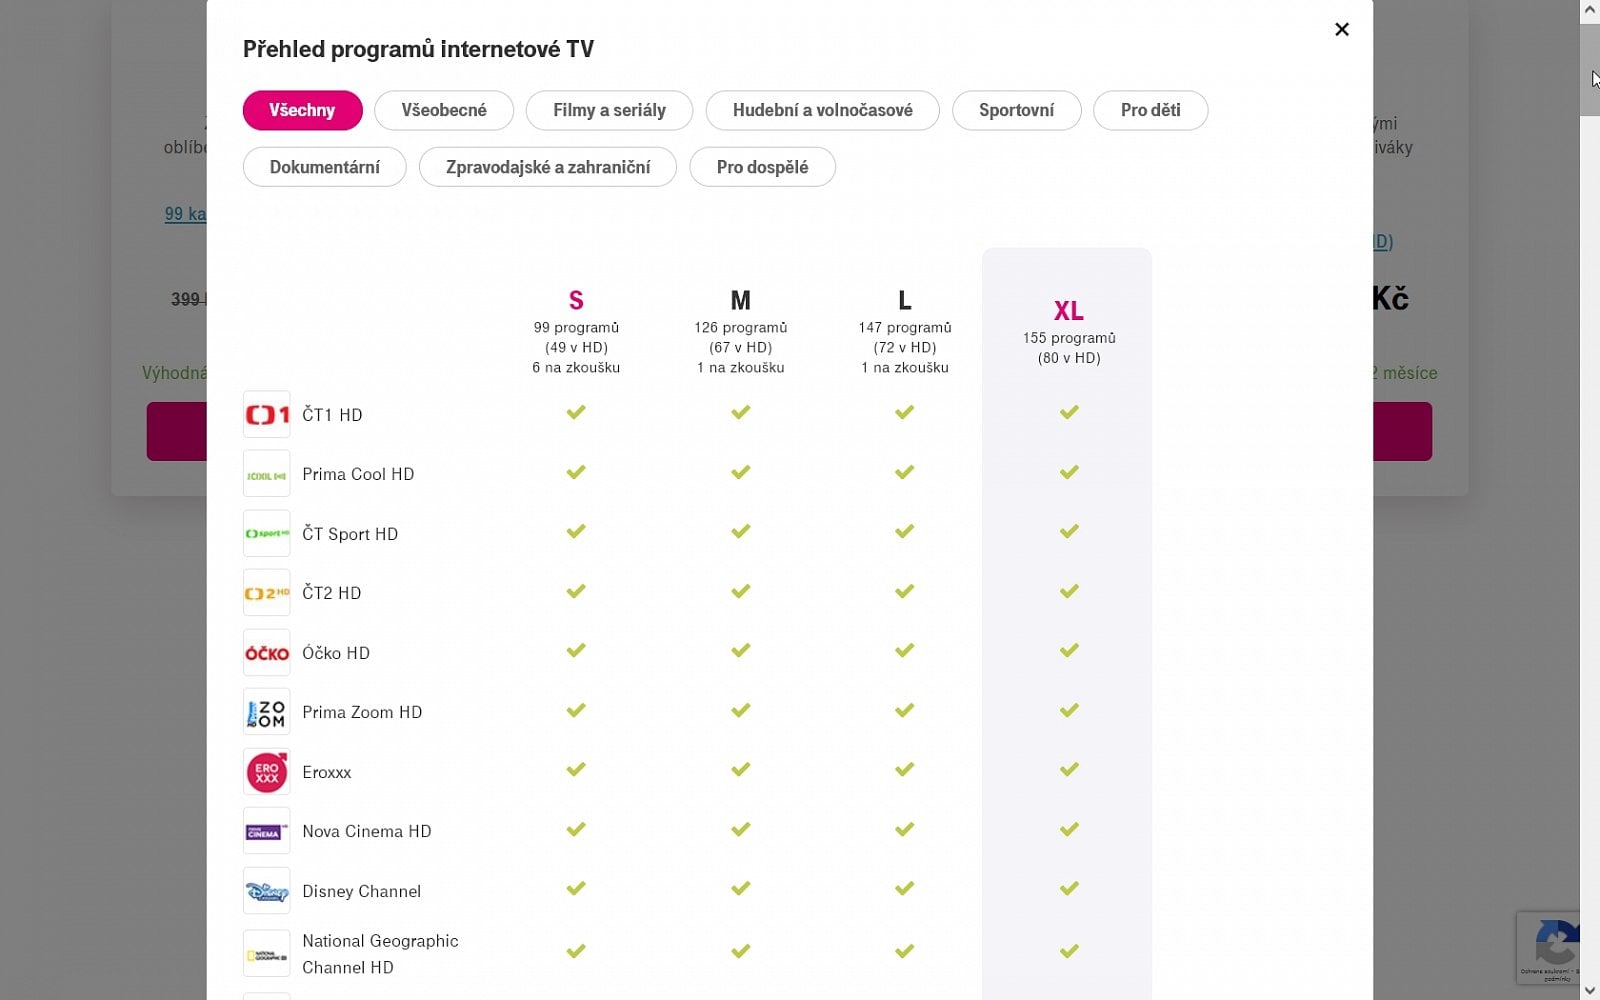Screen dimensions: 1600x1000
Task: Click the ČT2 HD channel logo
Action: (266, 593)
